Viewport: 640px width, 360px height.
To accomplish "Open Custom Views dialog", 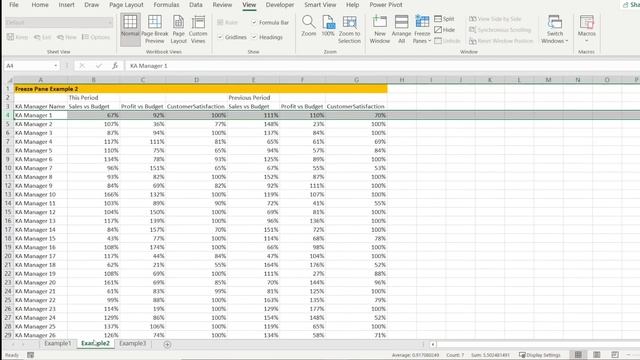I will point(198,29).
